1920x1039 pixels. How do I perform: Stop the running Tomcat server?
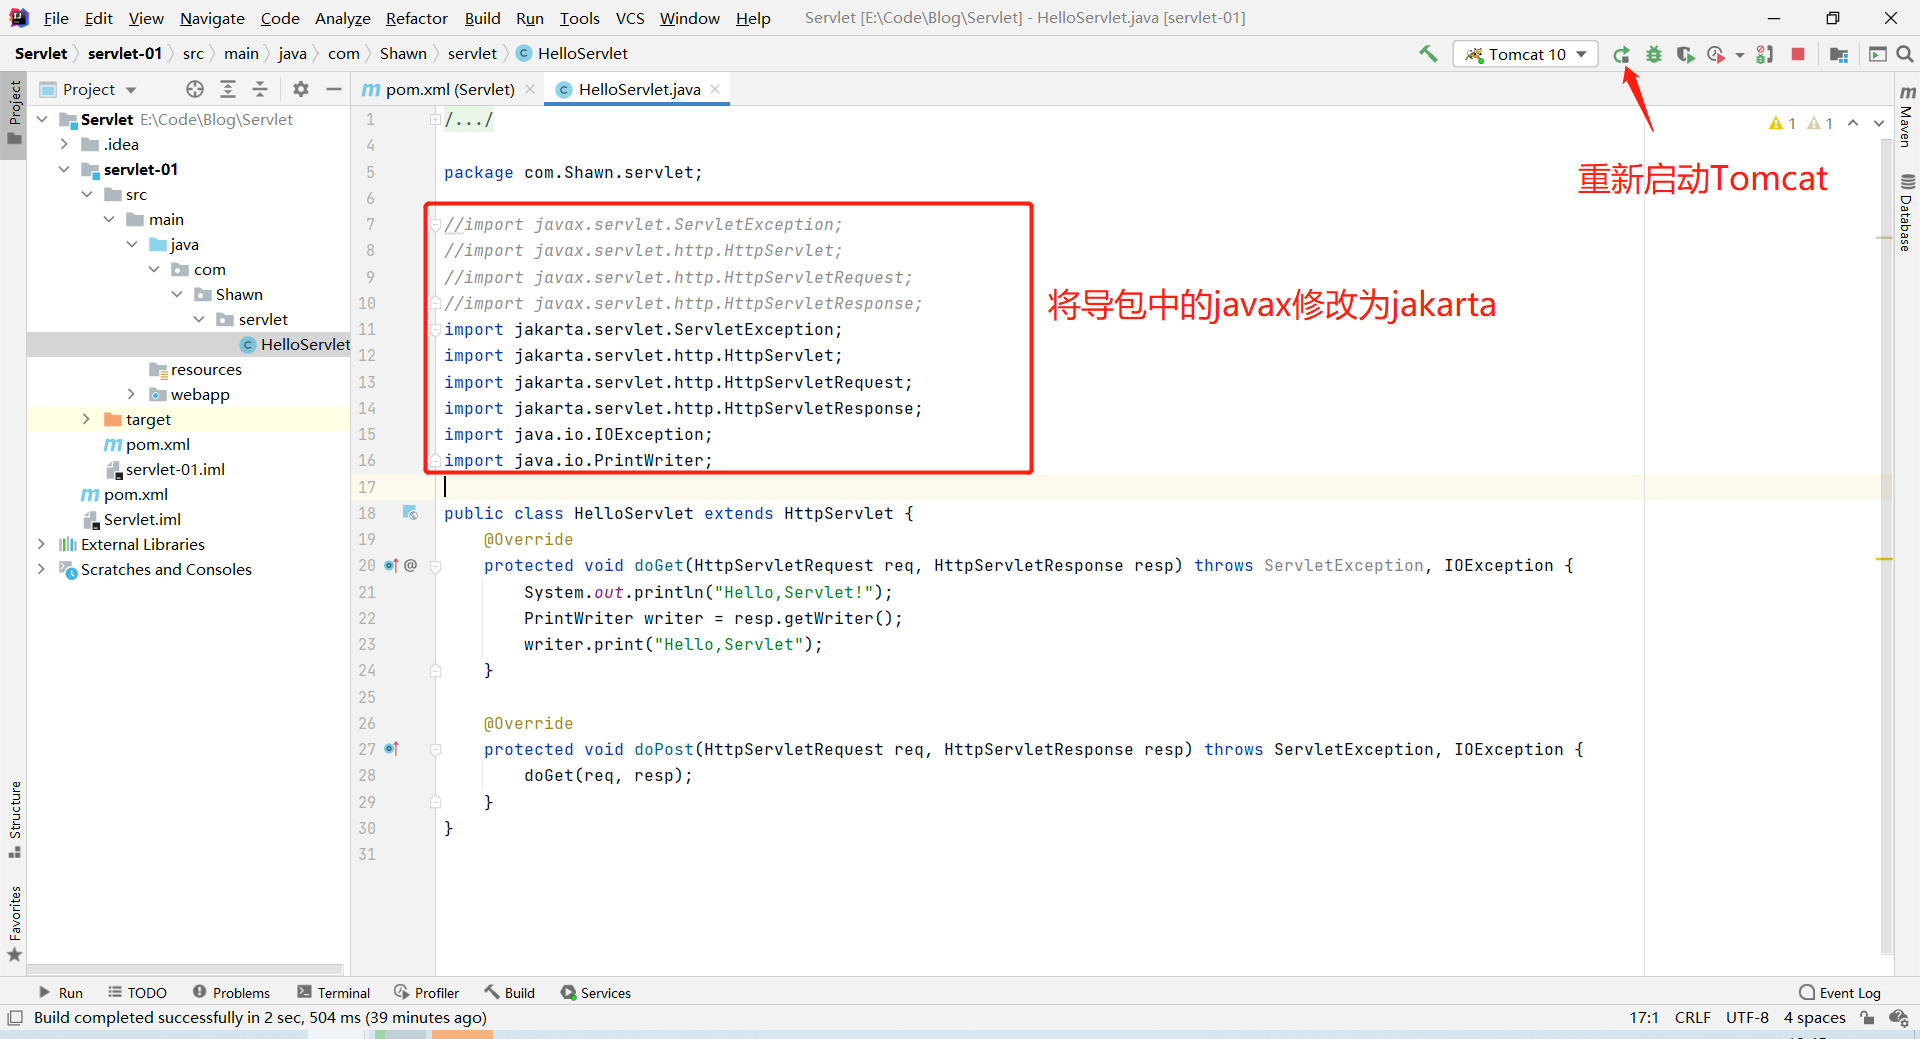pos(1798,54)
